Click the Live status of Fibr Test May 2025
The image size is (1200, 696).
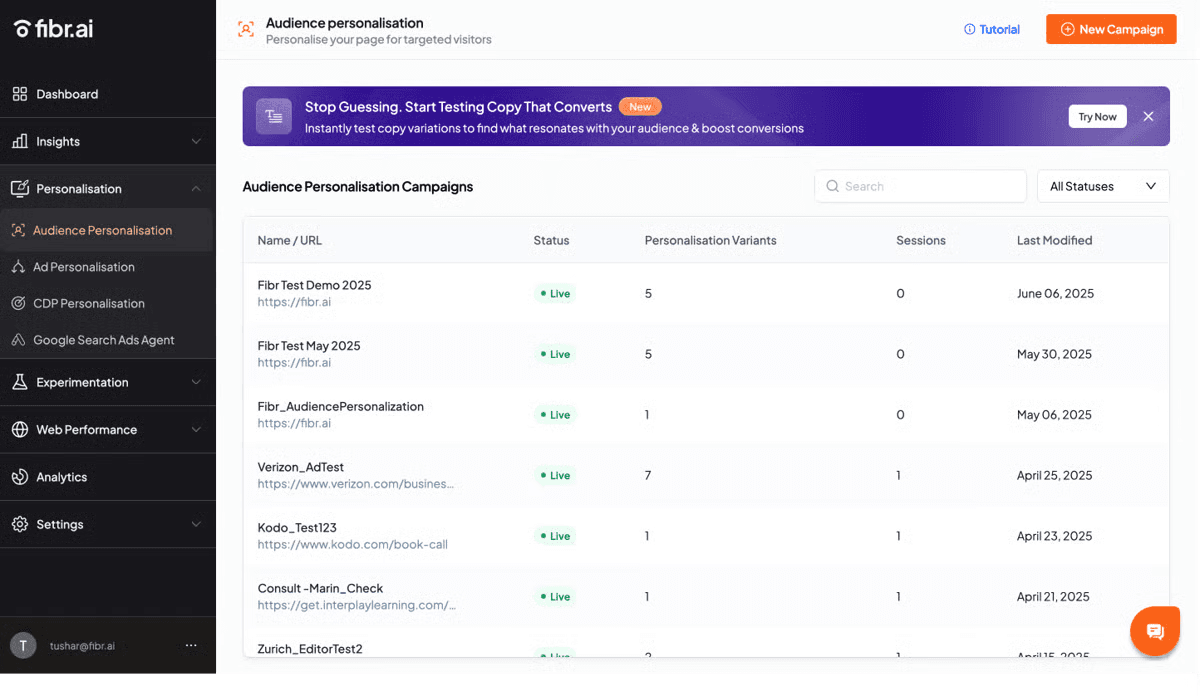[x=555, y=354]
